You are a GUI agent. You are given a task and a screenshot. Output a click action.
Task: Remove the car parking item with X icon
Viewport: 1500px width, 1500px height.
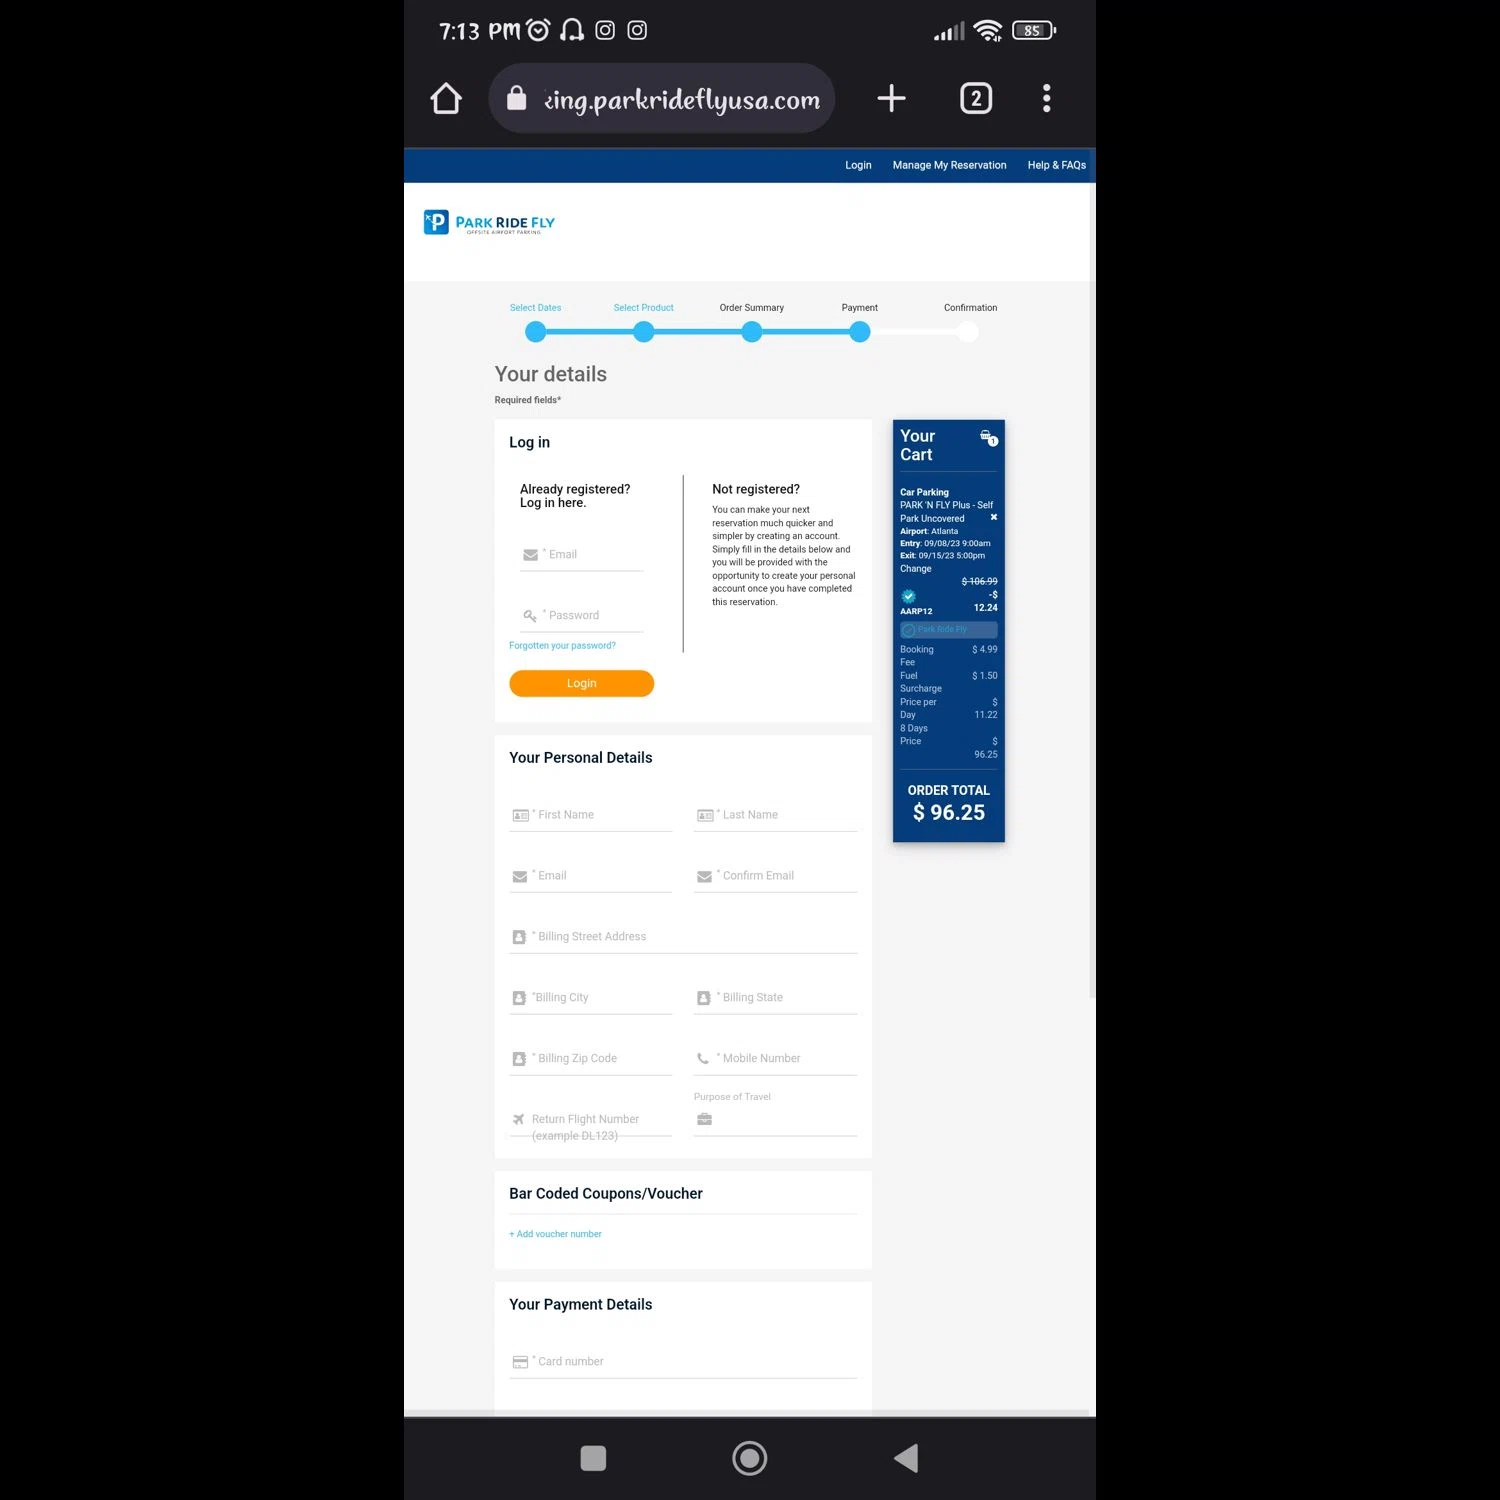click(993, 517)
